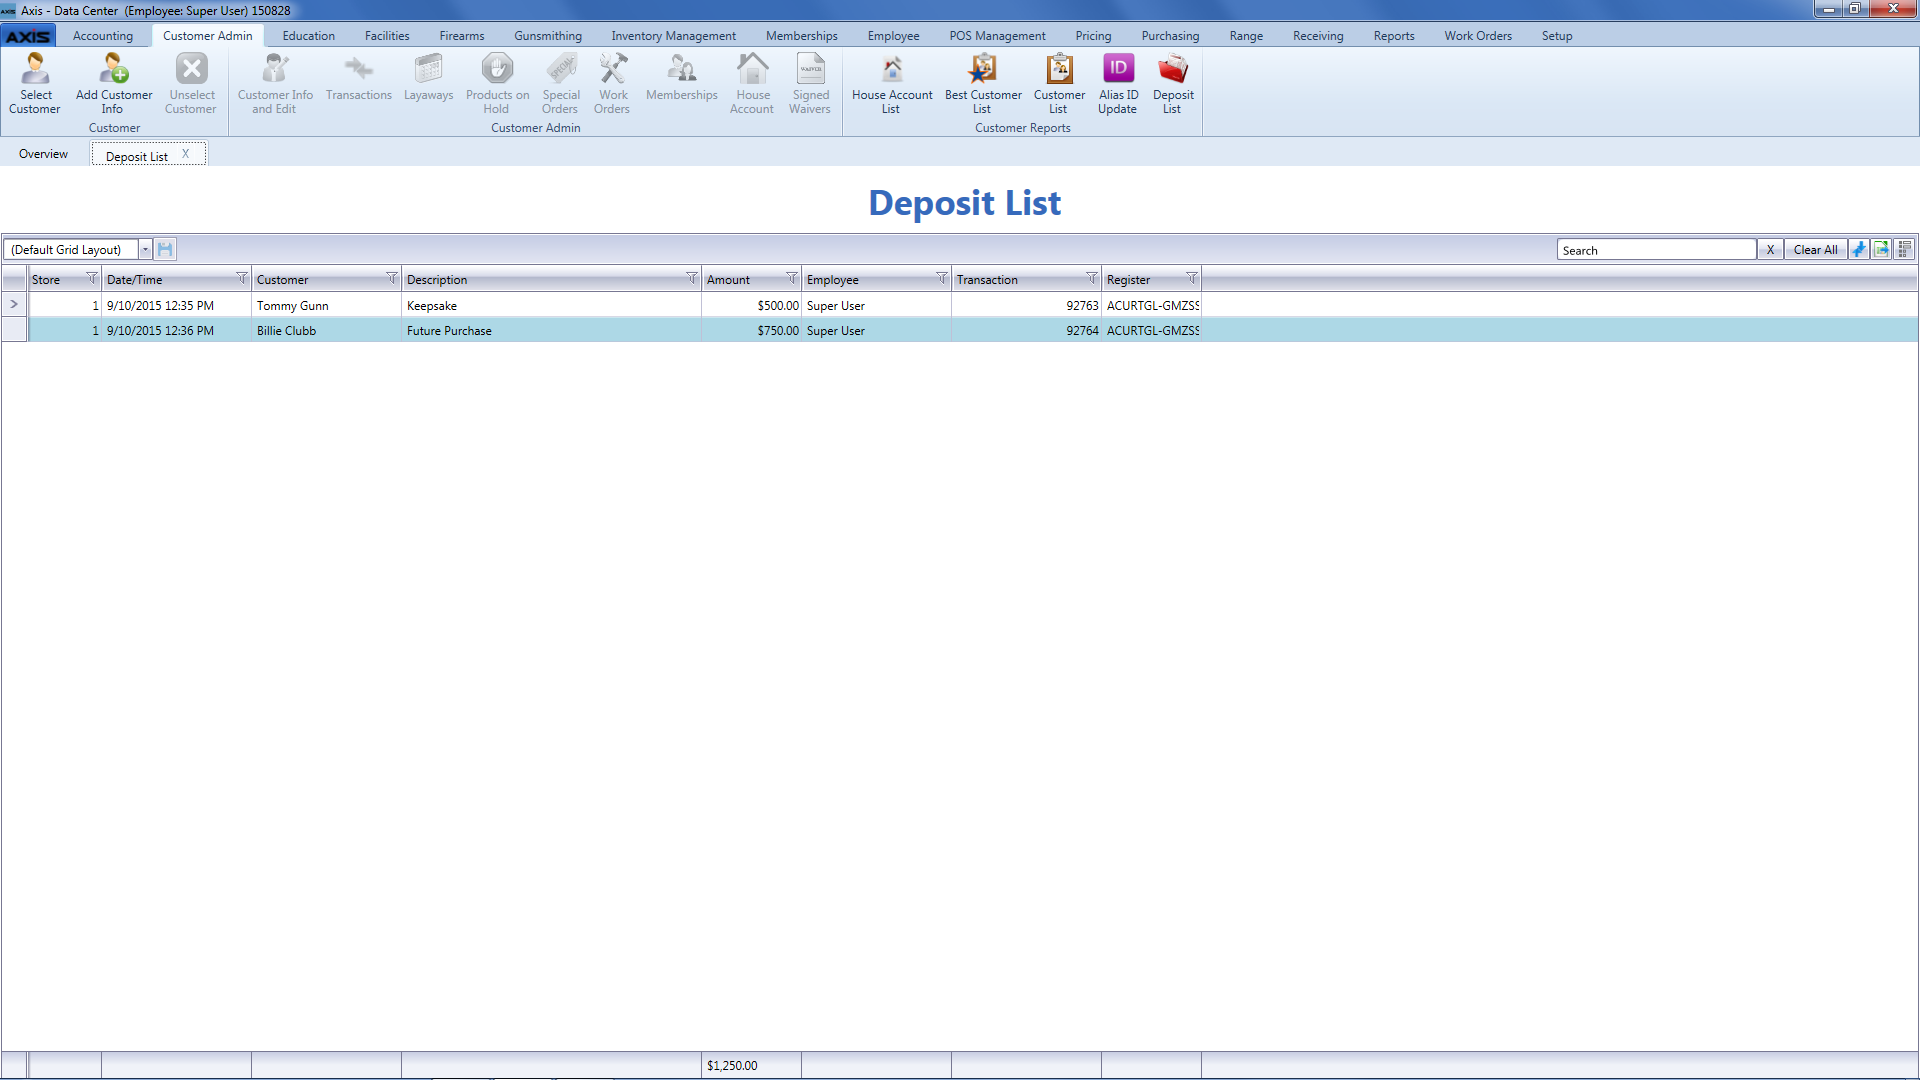The width and height of the screenshot is (1920, 1080).
Task: Open the Customer List report
Action: [x=1059, y=84]
